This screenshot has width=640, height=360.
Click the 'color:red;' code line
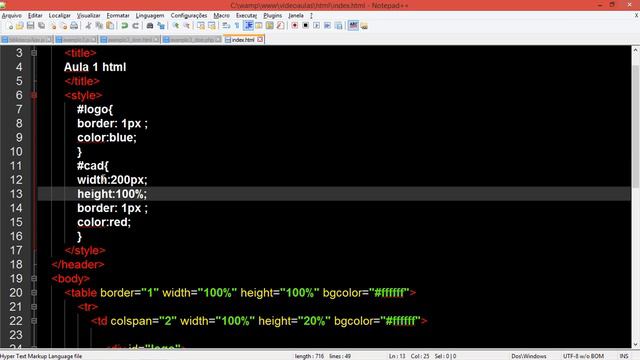tap(104, 222)
